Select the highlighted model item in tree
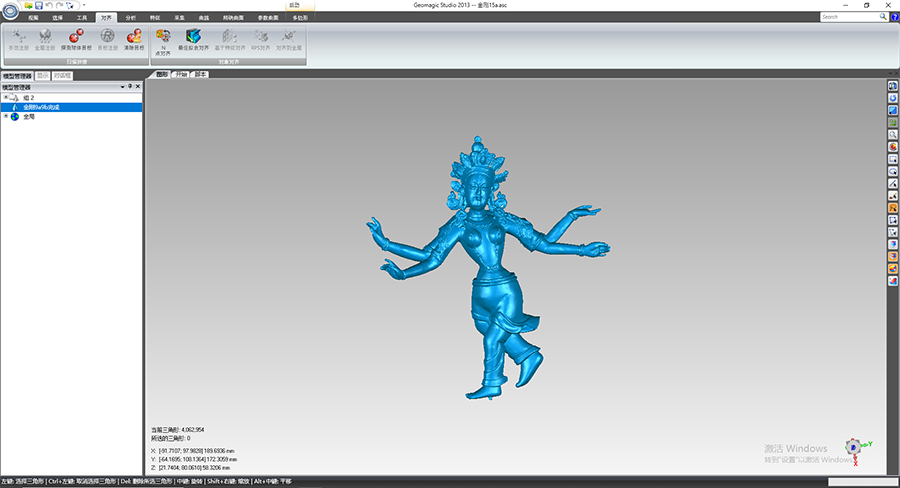 pyautogui.click(x=42, y=107)
